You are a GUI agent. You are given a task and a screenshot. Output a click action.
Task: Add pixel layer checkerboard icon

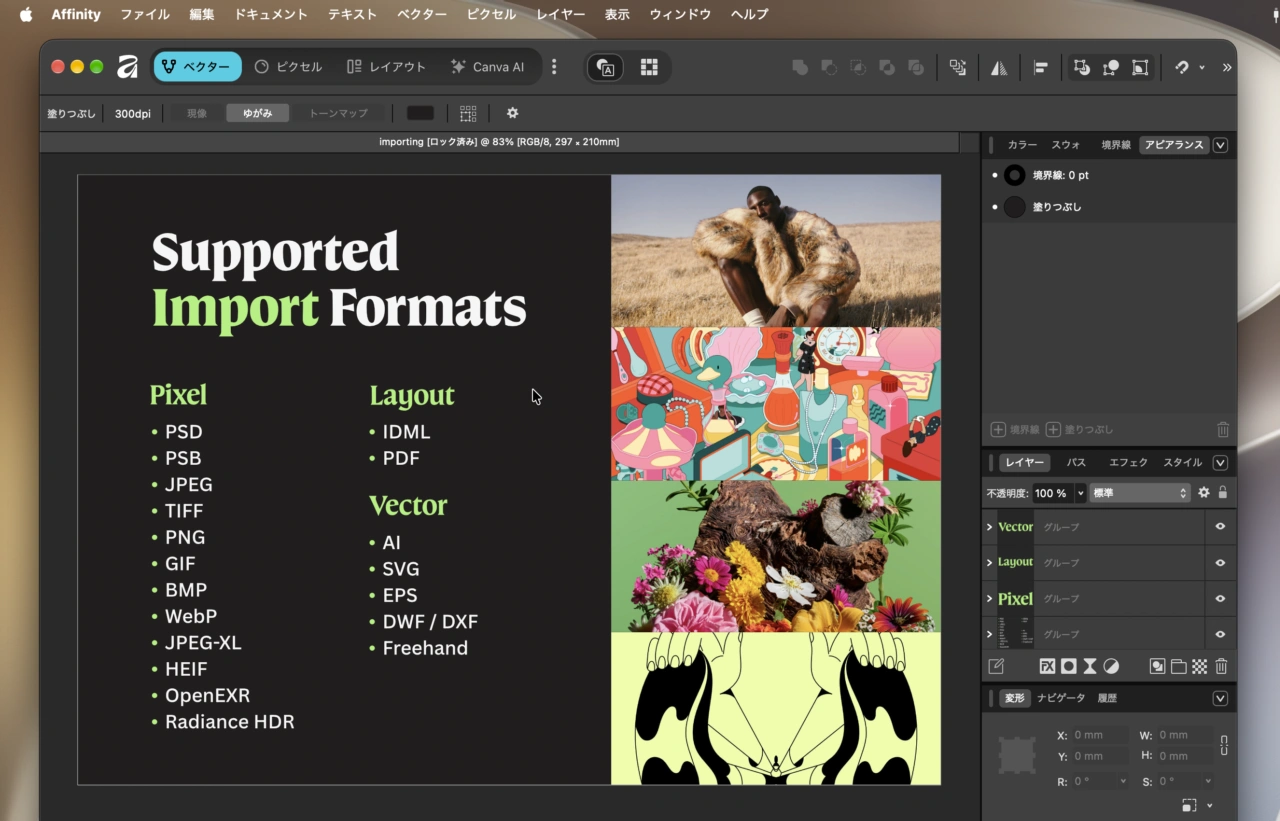coord(1199,666)
